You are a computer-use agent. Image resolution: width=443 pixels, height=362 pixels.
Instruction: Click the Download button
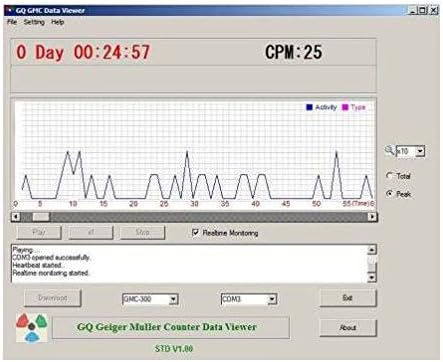[53, 298]
